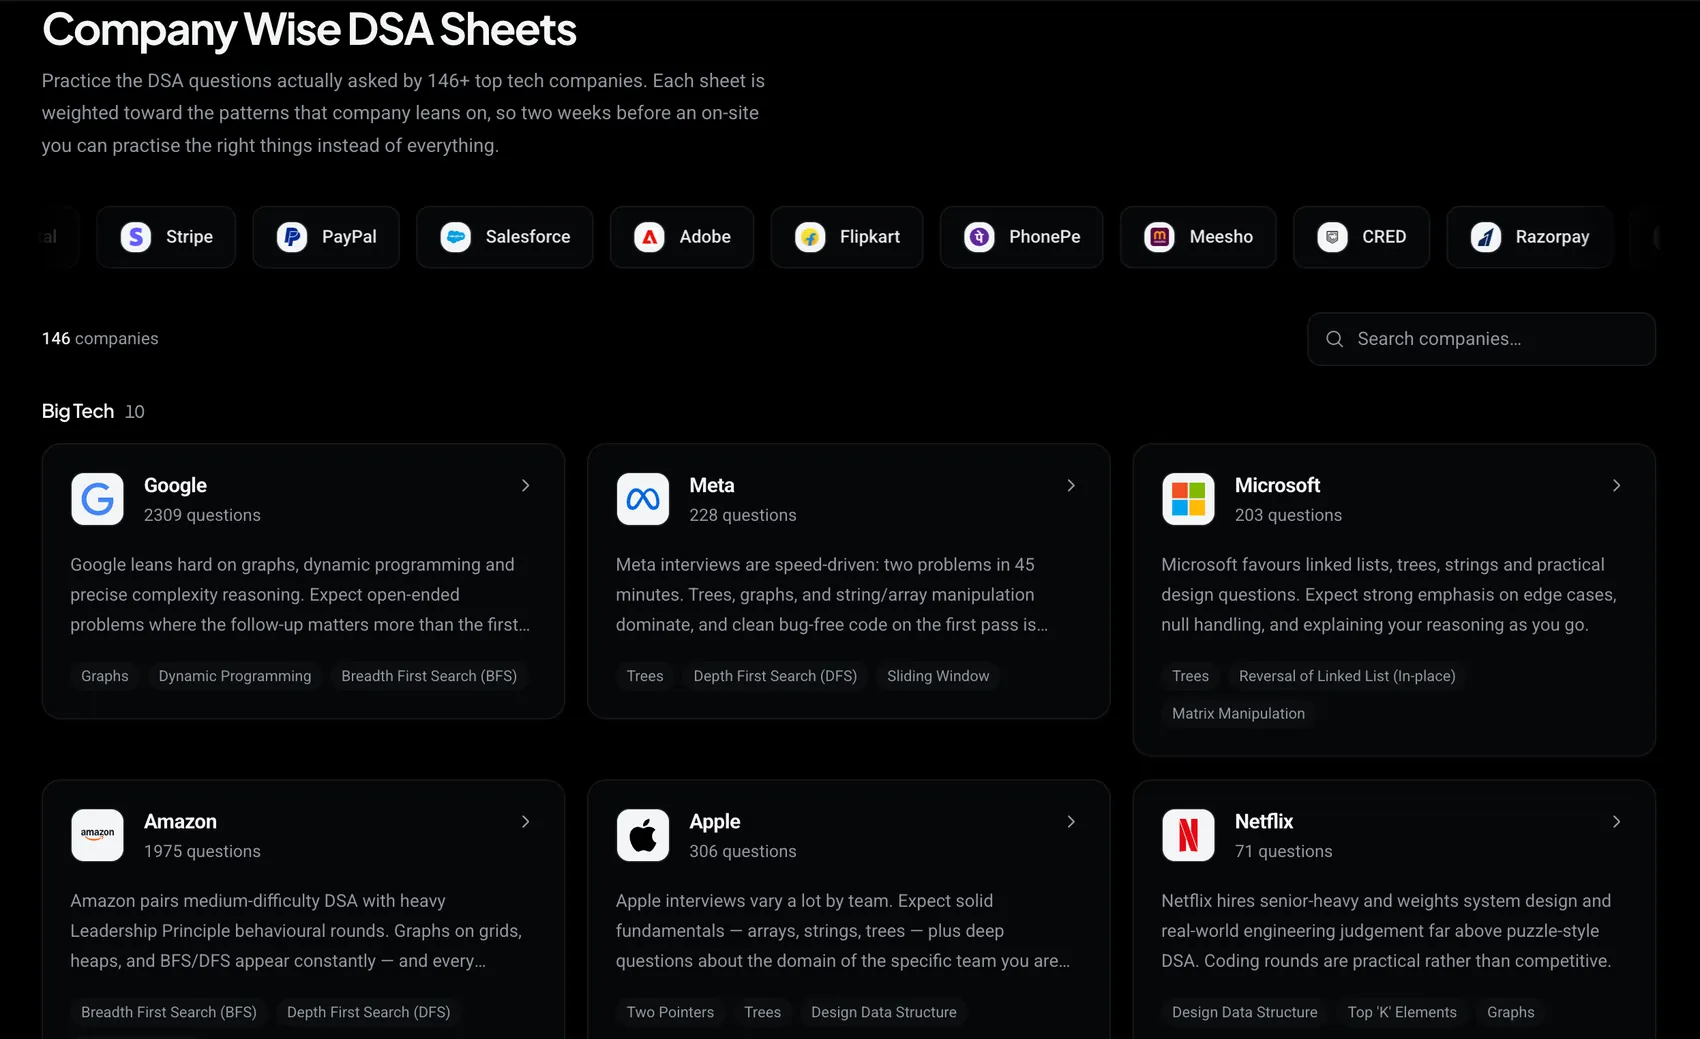Open the Microsoft company title link
This screenshot has width=1700, height=1039.
(1277, 485)
